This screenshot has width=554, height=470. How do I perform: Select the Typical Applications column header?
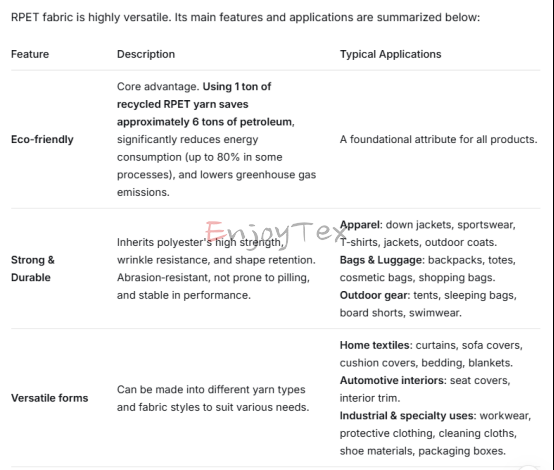pos(390,54)
